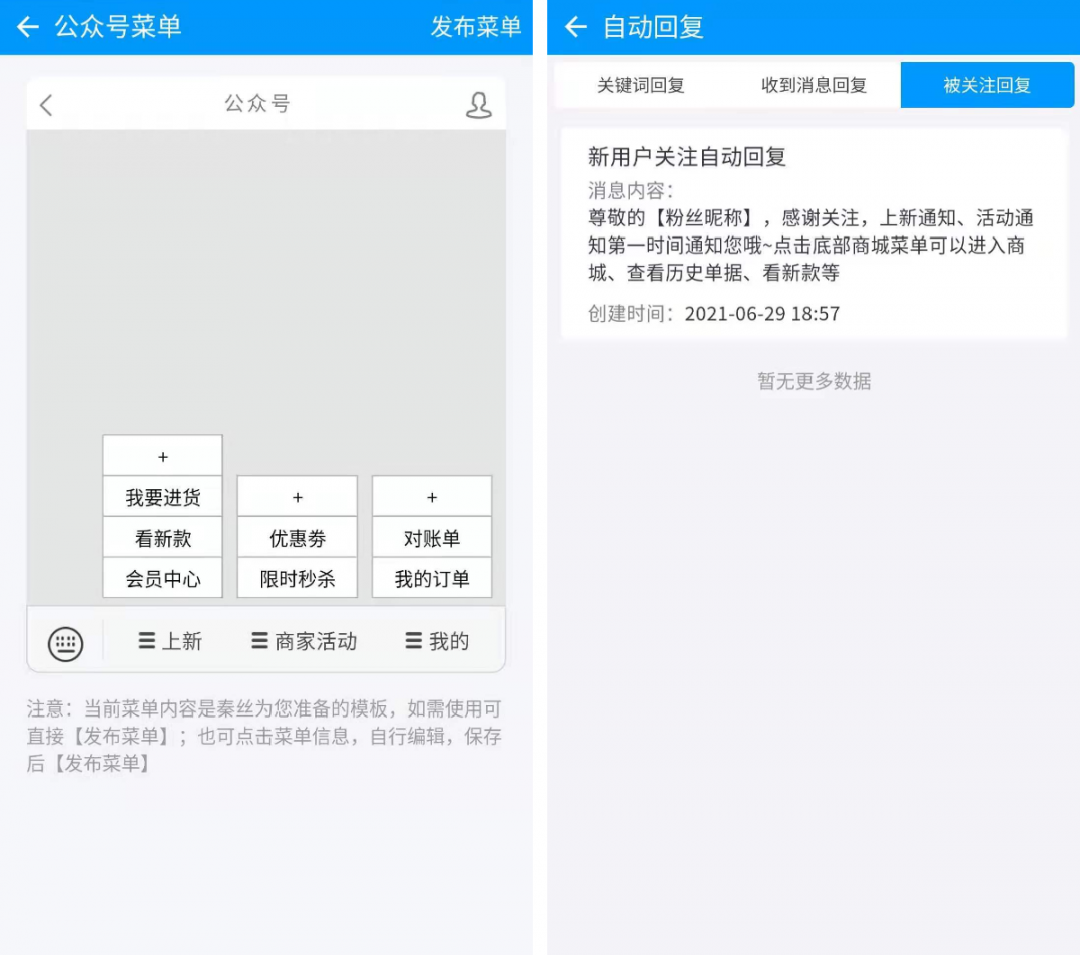Open the 商家活动 main menu
Viewport: 1080px width, 955px height.
tap(304, 641)
